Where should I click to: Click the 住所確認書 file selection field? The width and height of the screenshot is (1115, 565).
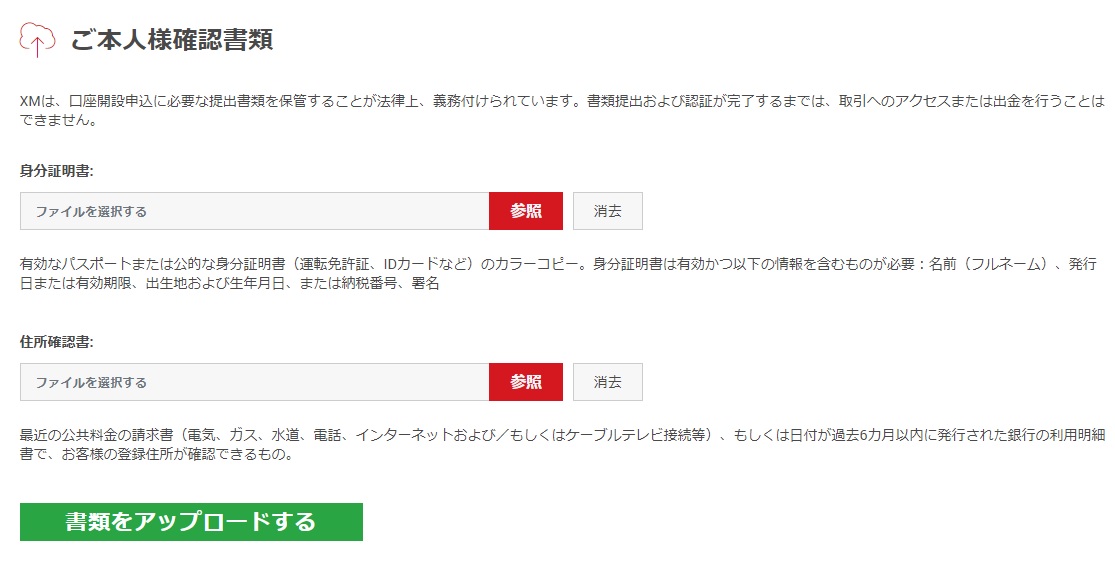tap(255, 382)
